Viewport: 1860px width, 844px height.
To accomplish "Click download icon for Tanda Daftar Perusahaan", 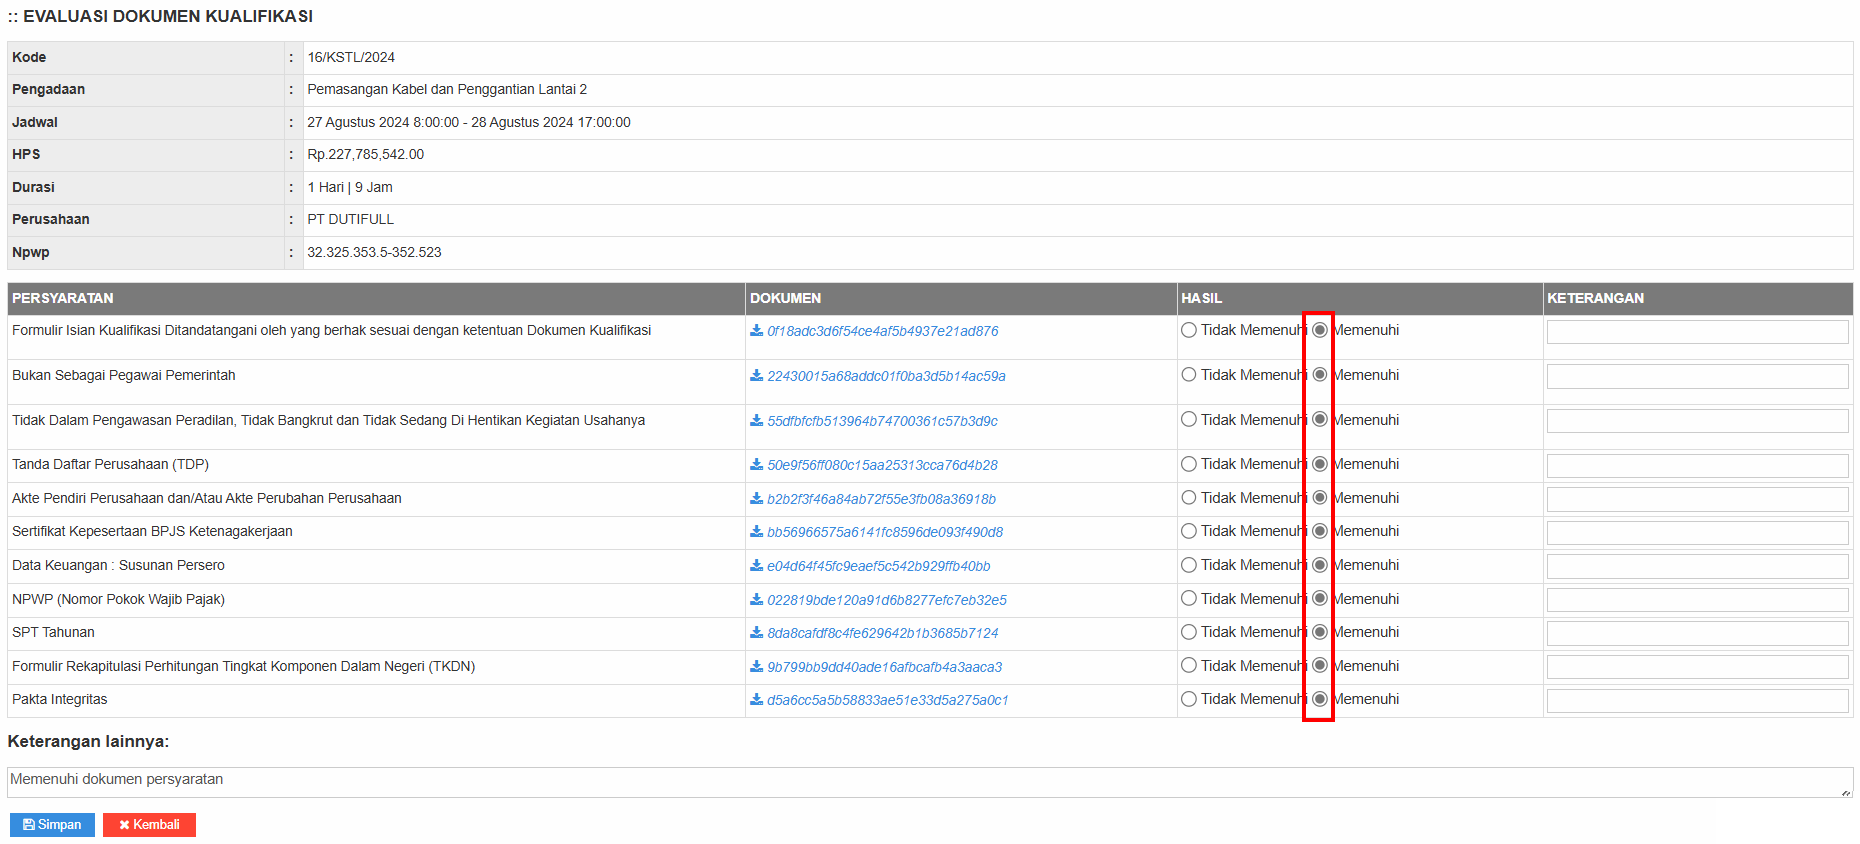I will click(756, 464).
